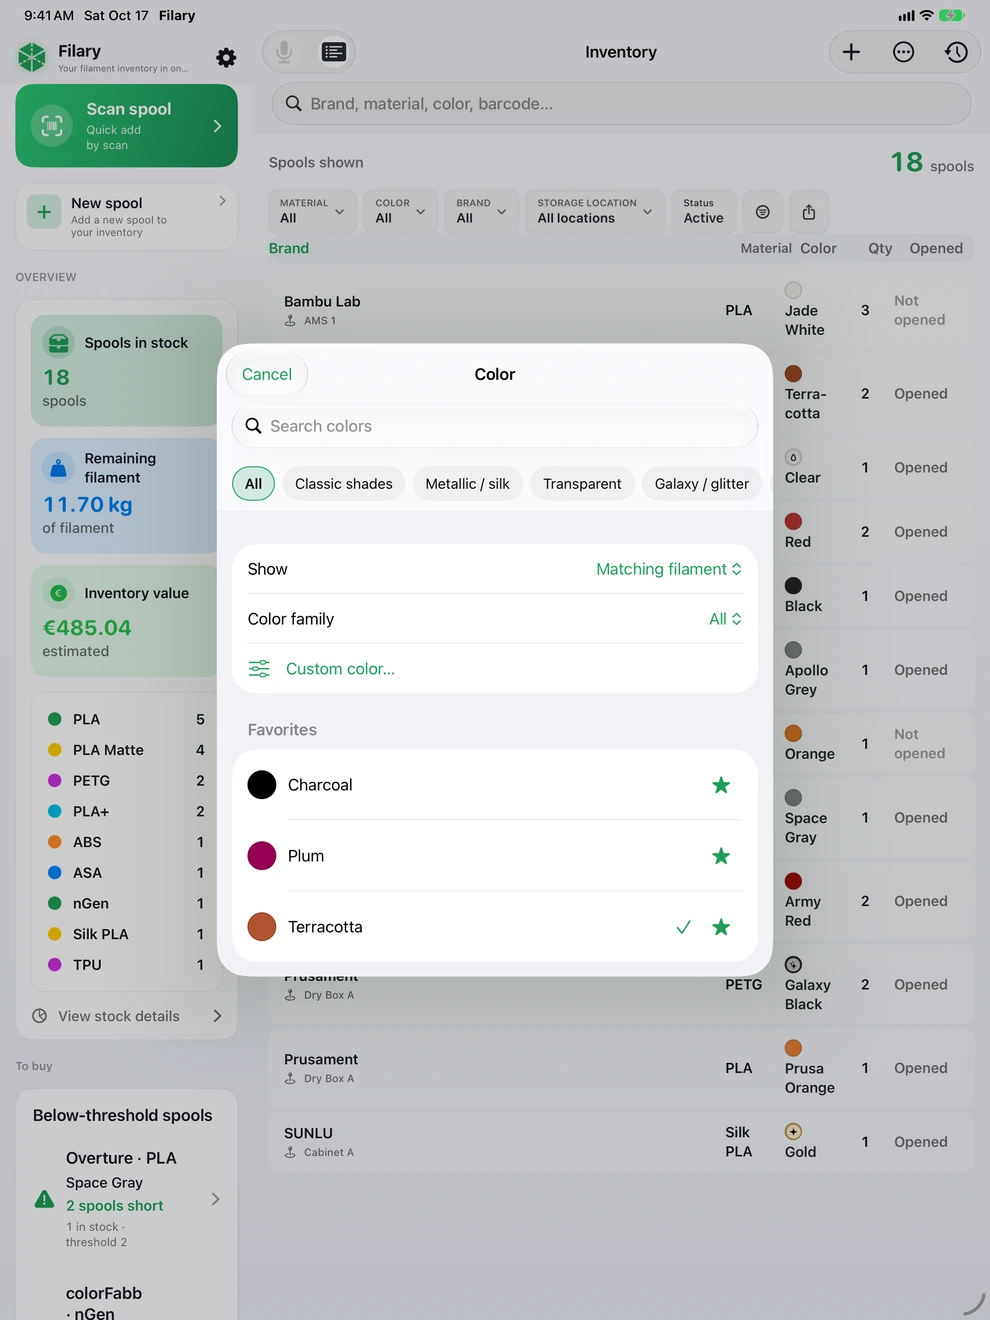
Task: Expand the Storage Location filter dropdown
Action: coord(595,212)
